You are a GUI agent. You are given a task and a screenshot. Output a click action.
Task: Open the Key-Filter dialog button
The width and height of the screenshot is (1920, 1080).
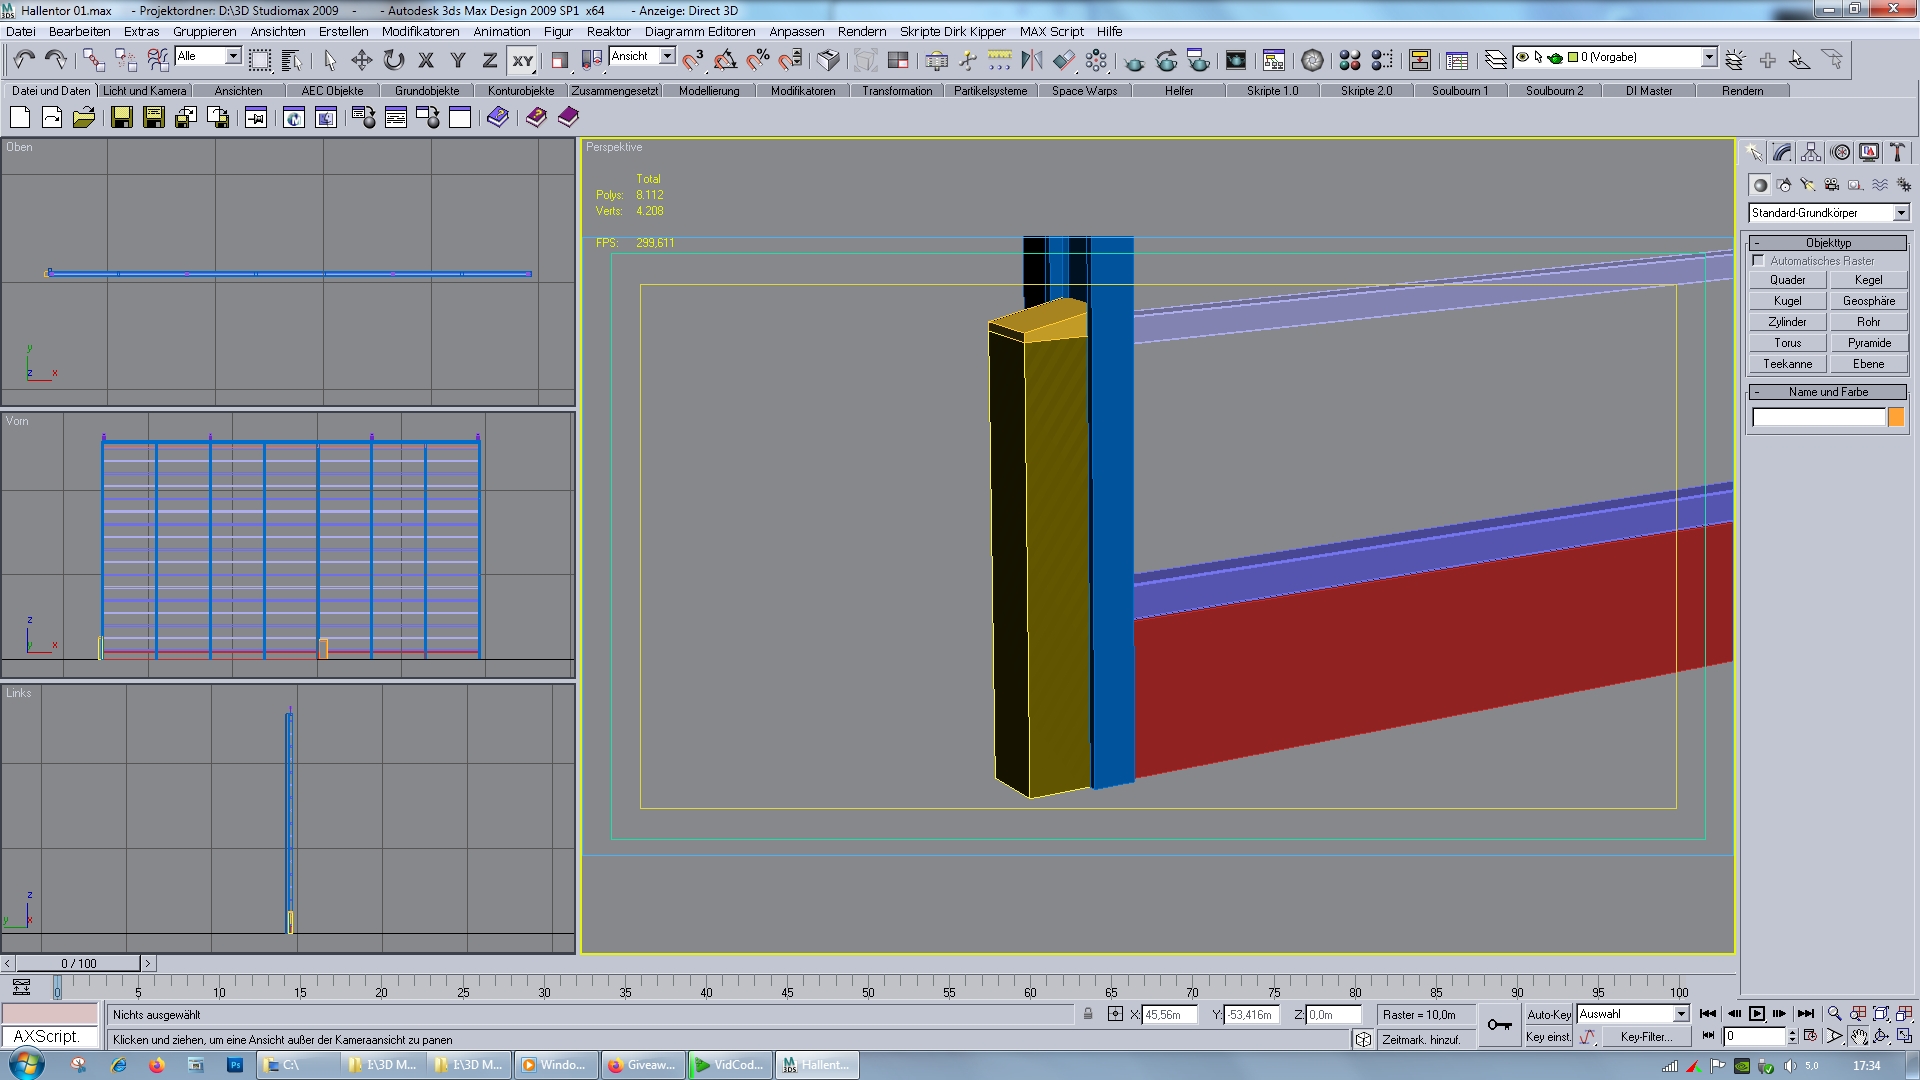click(x=1646, y=1037)
